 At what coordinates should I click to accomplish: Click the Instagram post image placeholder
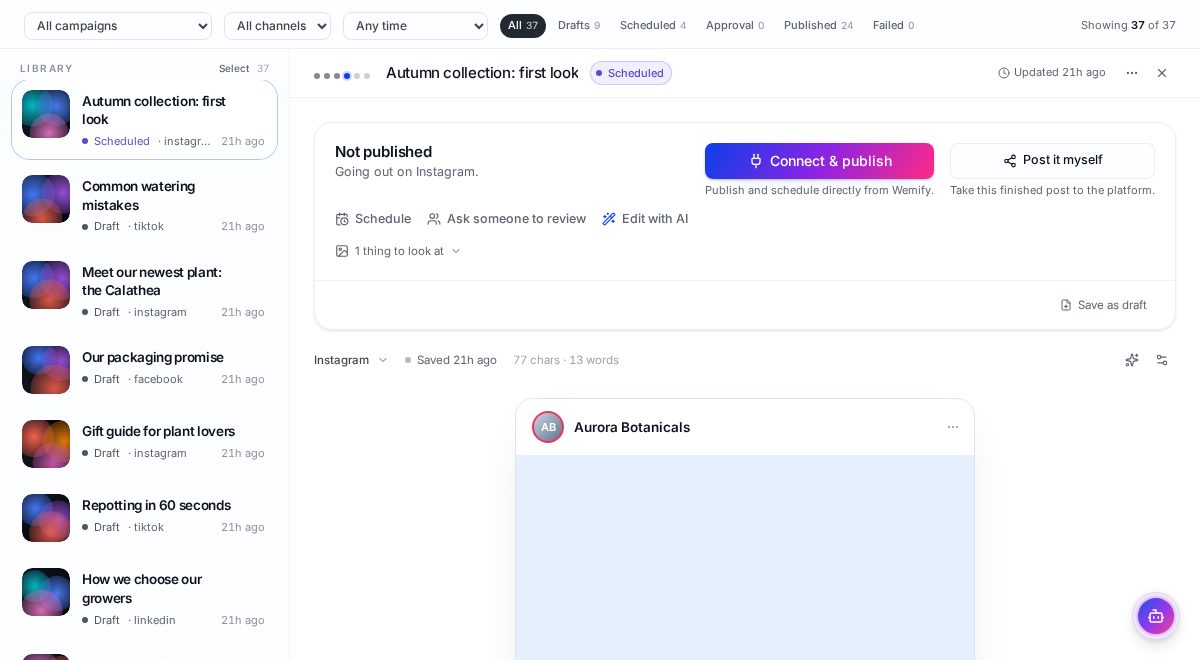point(745,557)
